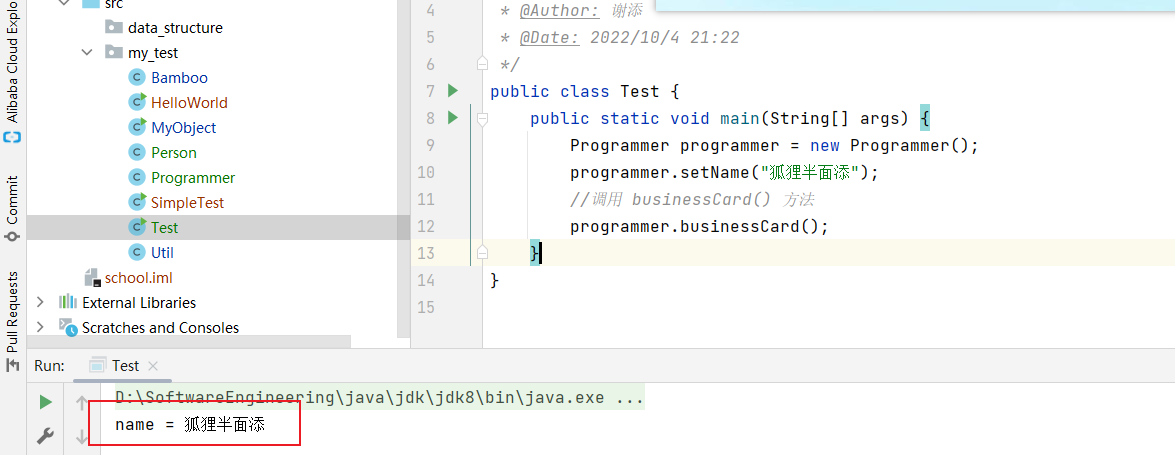Open the HelloWorld class file
The width and height of the screenshot is (1175, 455).
coord(189,103)
